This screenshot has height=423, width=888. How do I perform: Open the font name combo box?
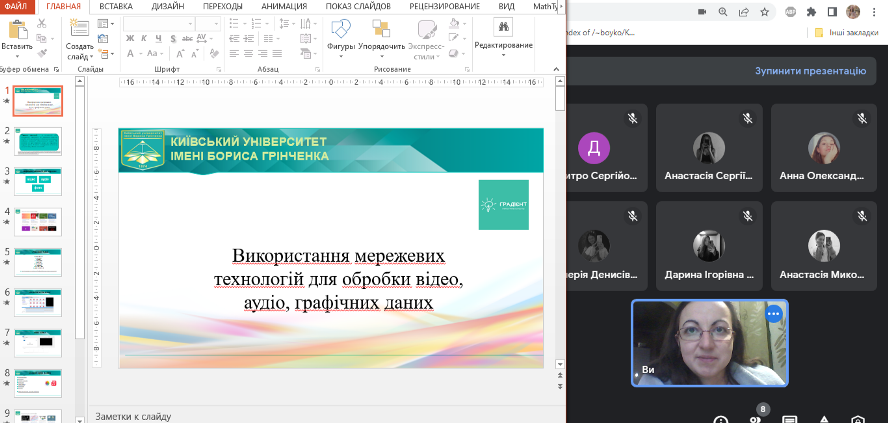point(158,22)
